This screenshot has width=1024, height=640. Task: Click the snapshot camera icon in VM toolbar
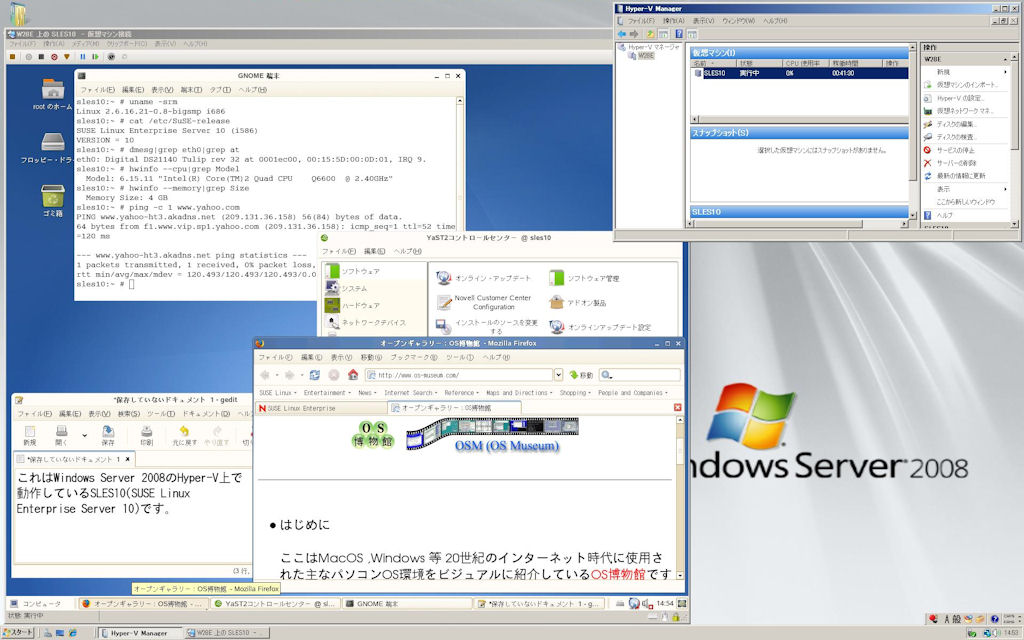coord(111,57)
